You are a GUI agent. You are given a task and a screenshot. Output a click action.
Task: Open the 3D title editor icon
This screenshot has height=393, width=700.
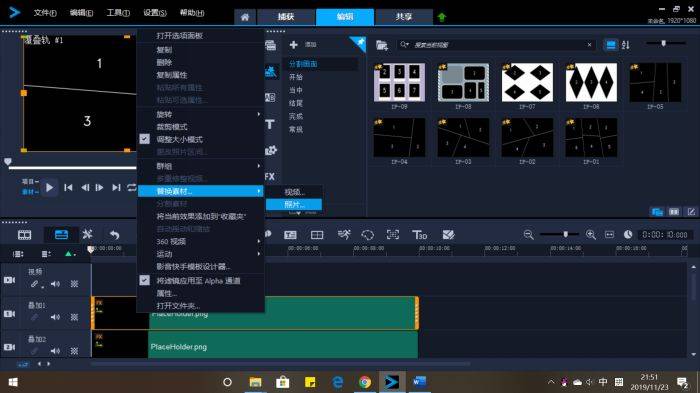tap(420, 235)
